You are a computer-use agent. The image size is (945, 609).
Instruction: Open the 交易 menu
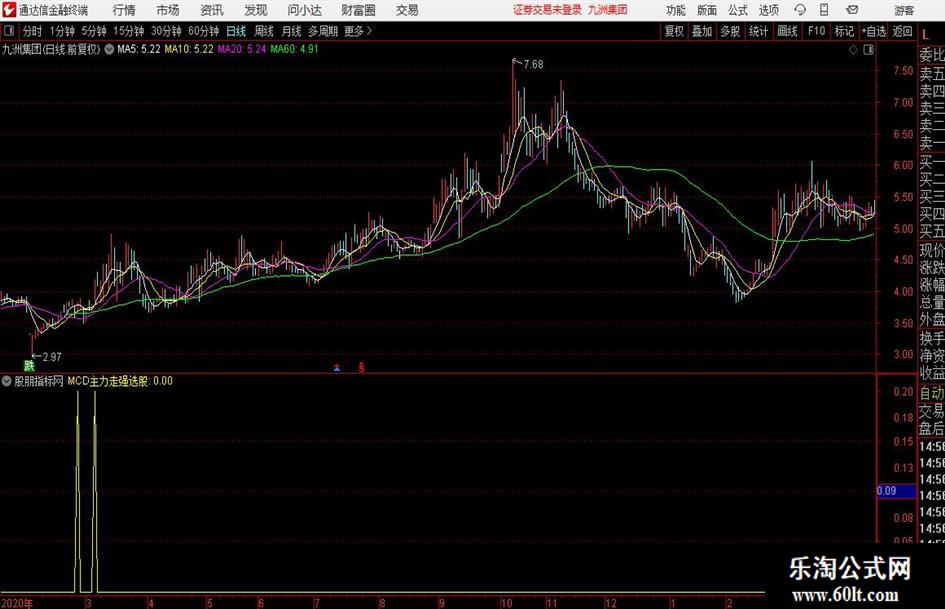(x=407, y=10)
